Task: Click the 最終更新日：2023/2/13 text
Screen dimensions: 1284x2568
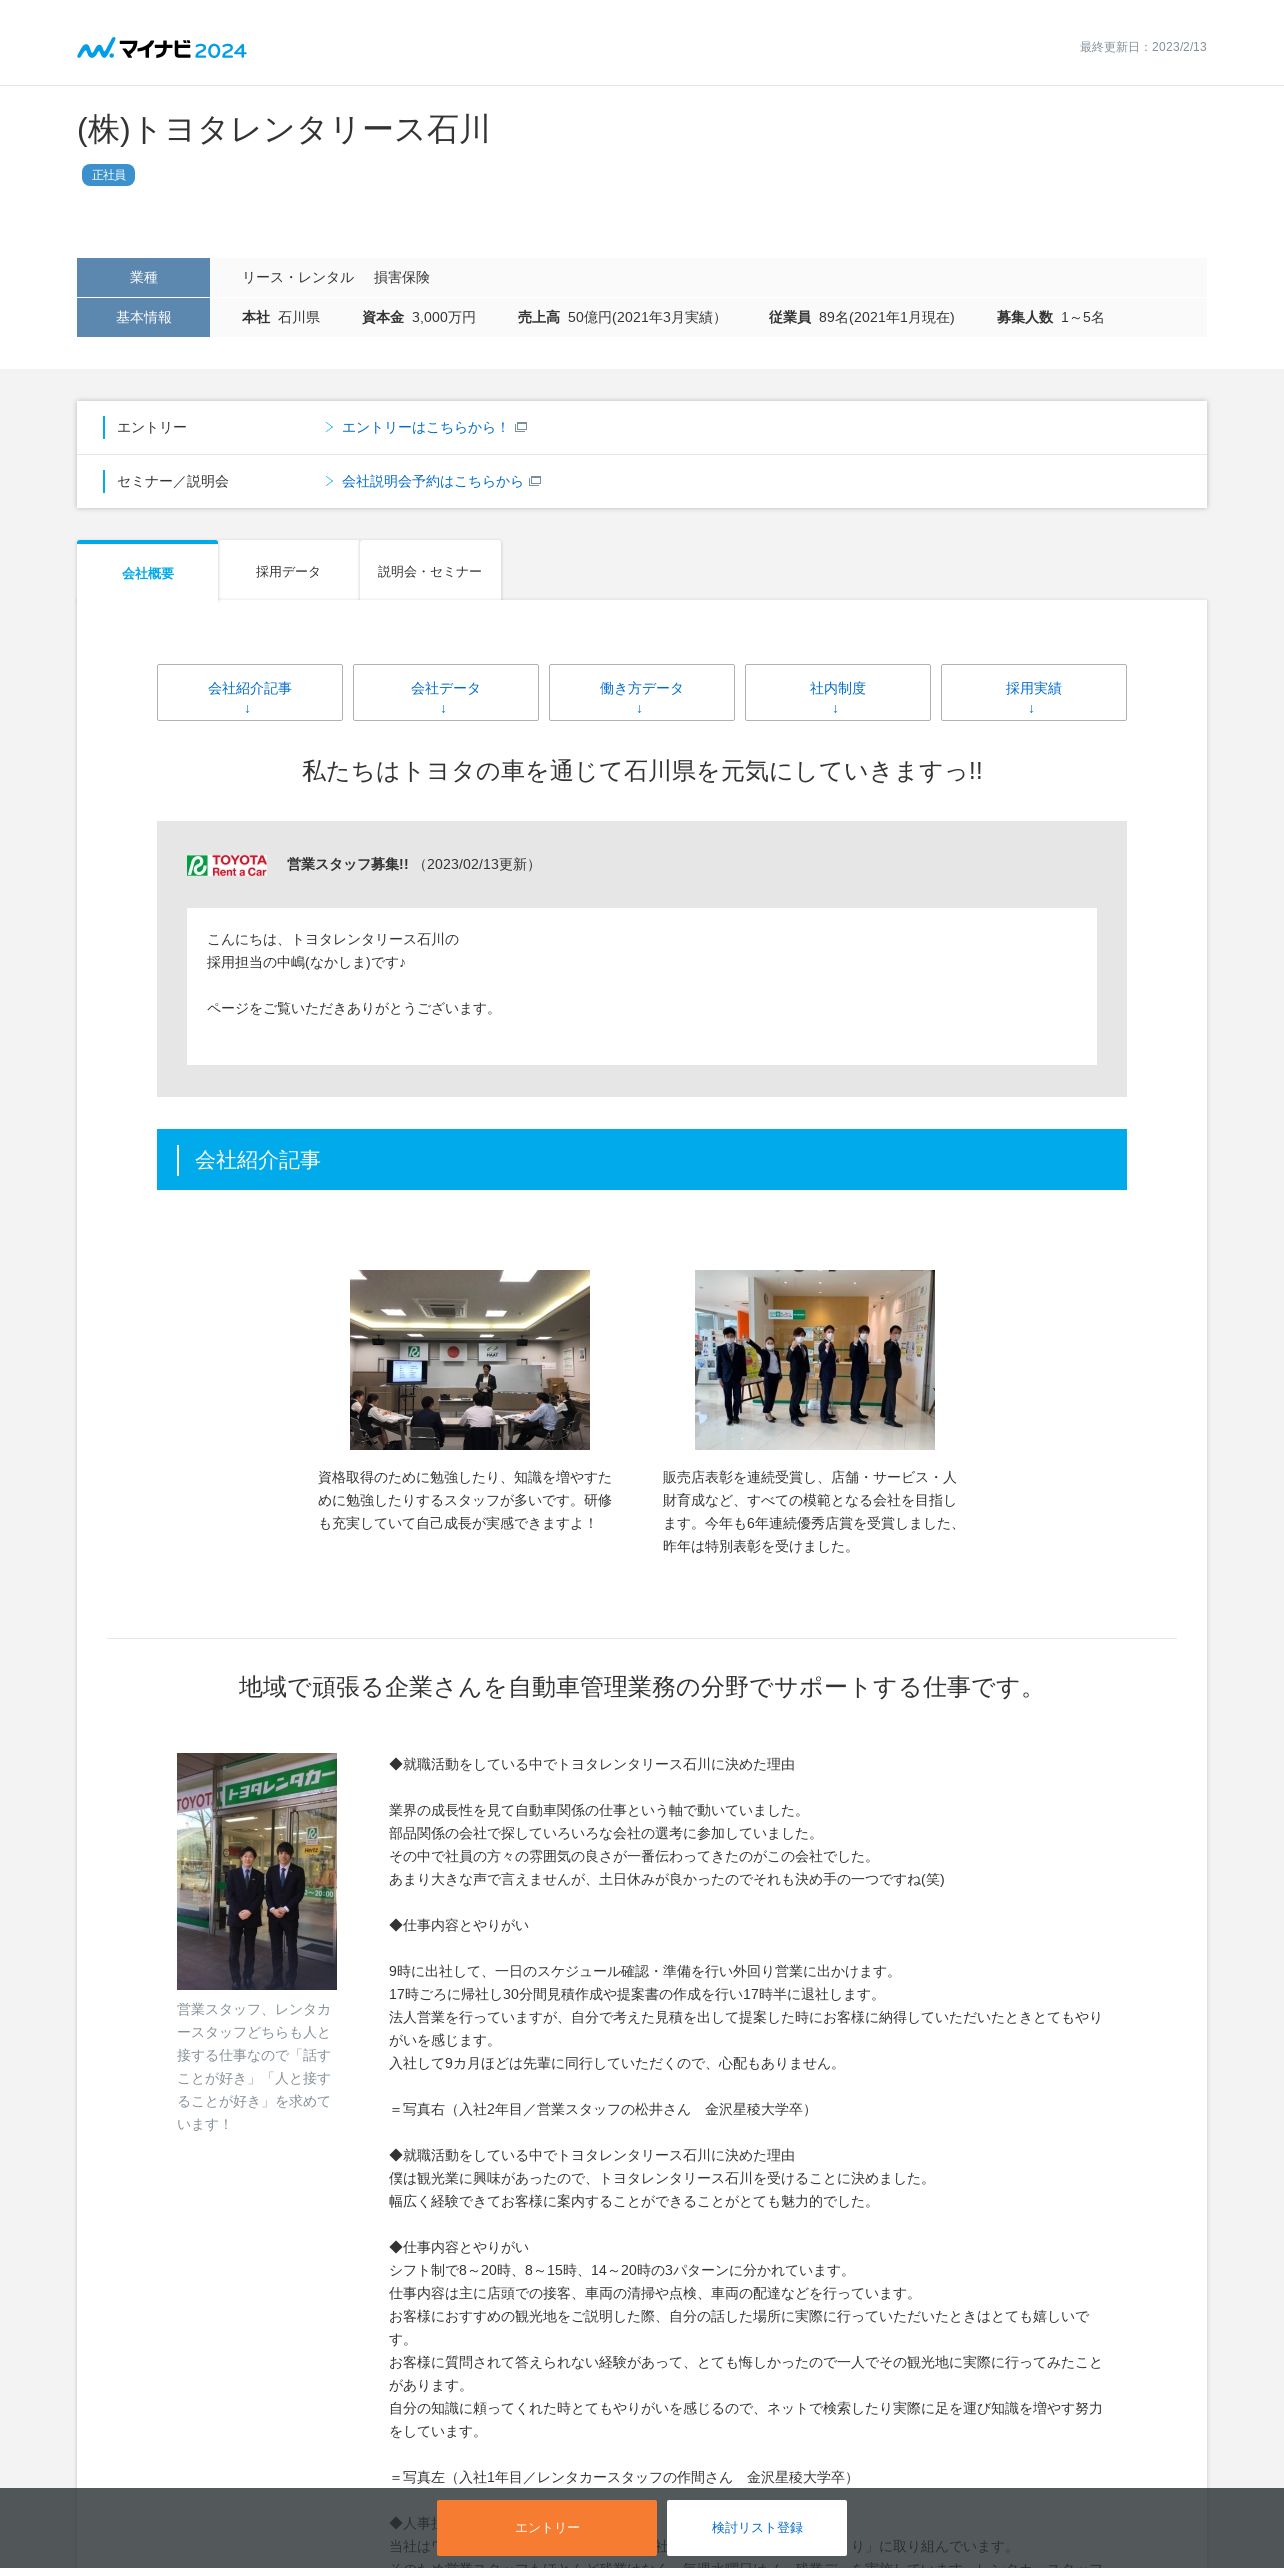Action: click(1143, 47)
